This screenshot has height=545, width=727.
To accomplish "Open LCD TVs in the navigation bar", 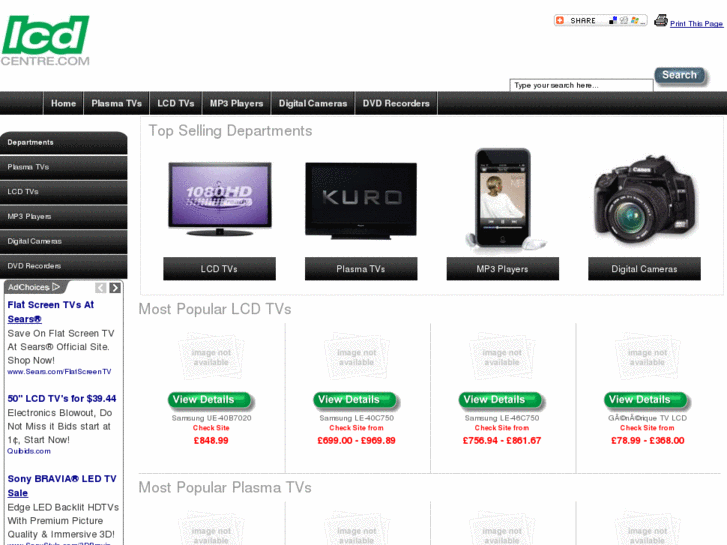I will point(176,103).
